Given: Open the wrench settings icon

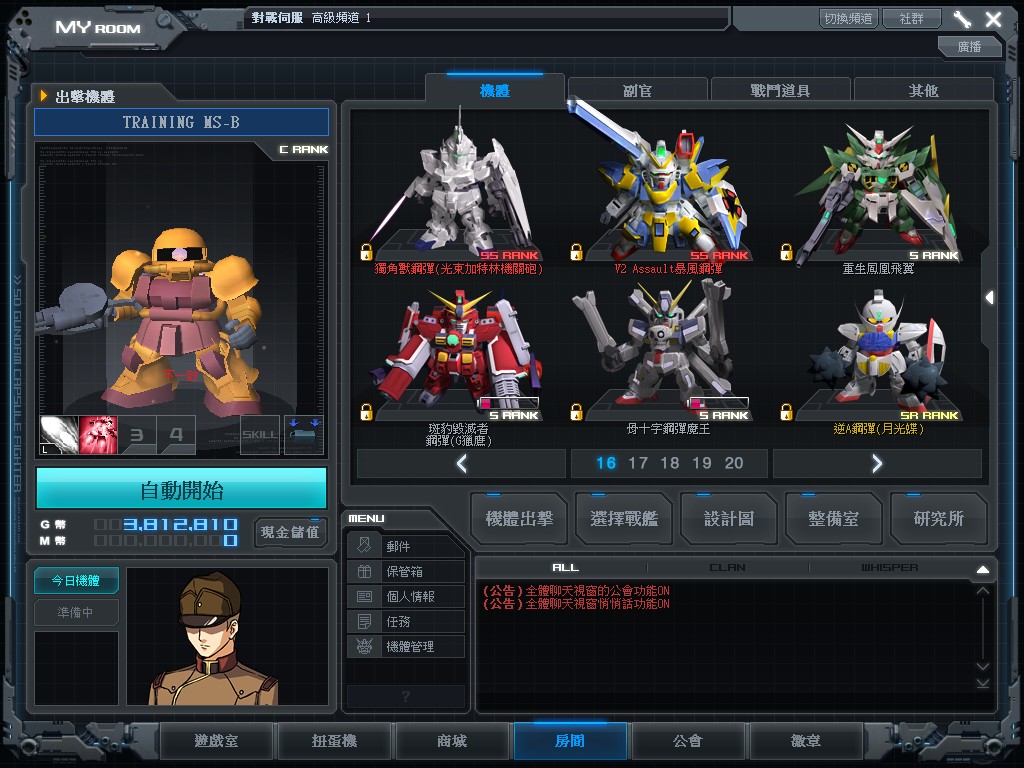Looking at the screenshot, I should coord(962,19).
